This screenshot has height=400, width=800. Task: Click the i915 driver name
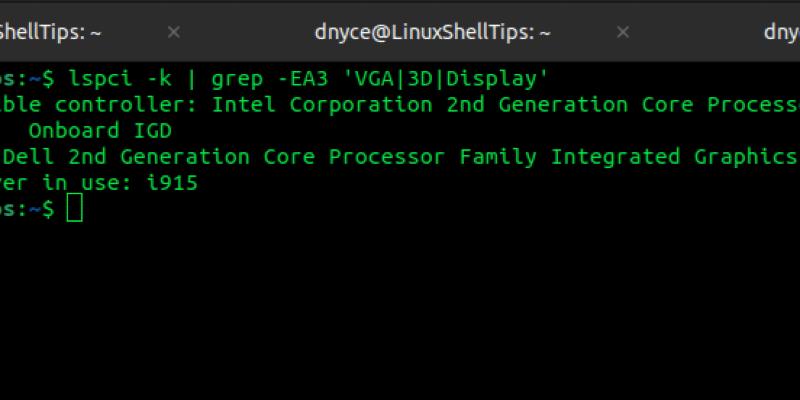tap(171, 183)
